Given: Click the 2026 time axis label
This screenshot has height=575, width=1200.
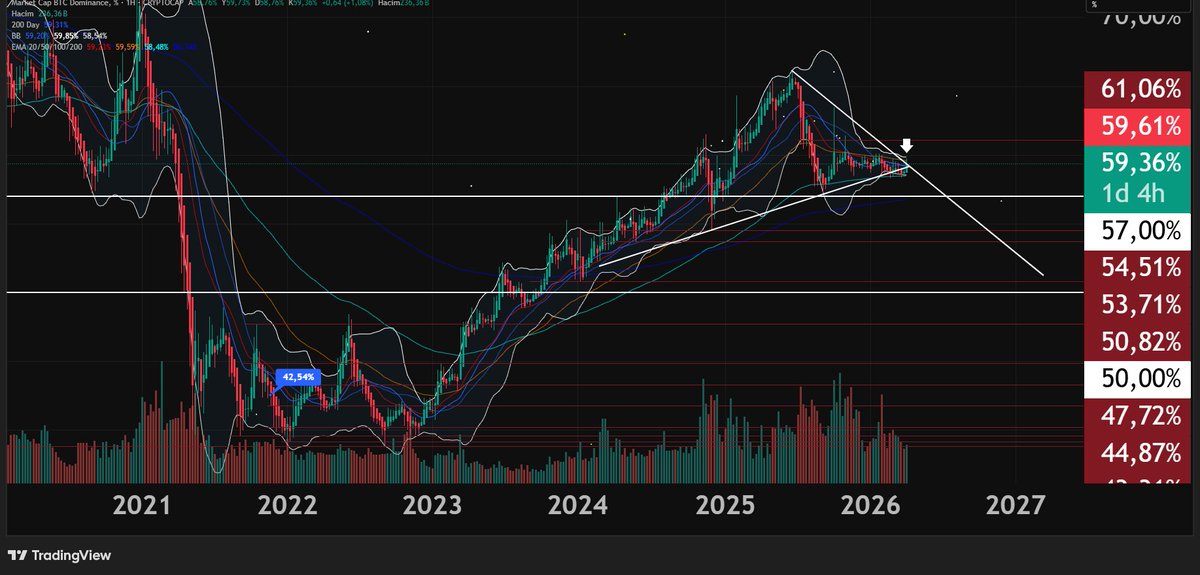Looking at the screenshot, I should pos(870,505).
